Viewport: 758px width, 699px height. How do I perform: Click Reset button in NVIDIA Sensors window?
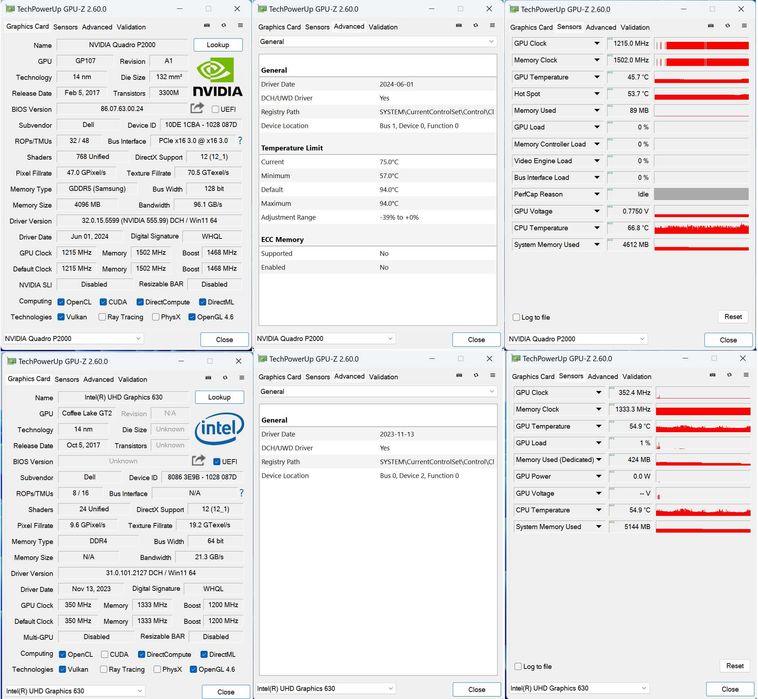(x=733, y=317)
